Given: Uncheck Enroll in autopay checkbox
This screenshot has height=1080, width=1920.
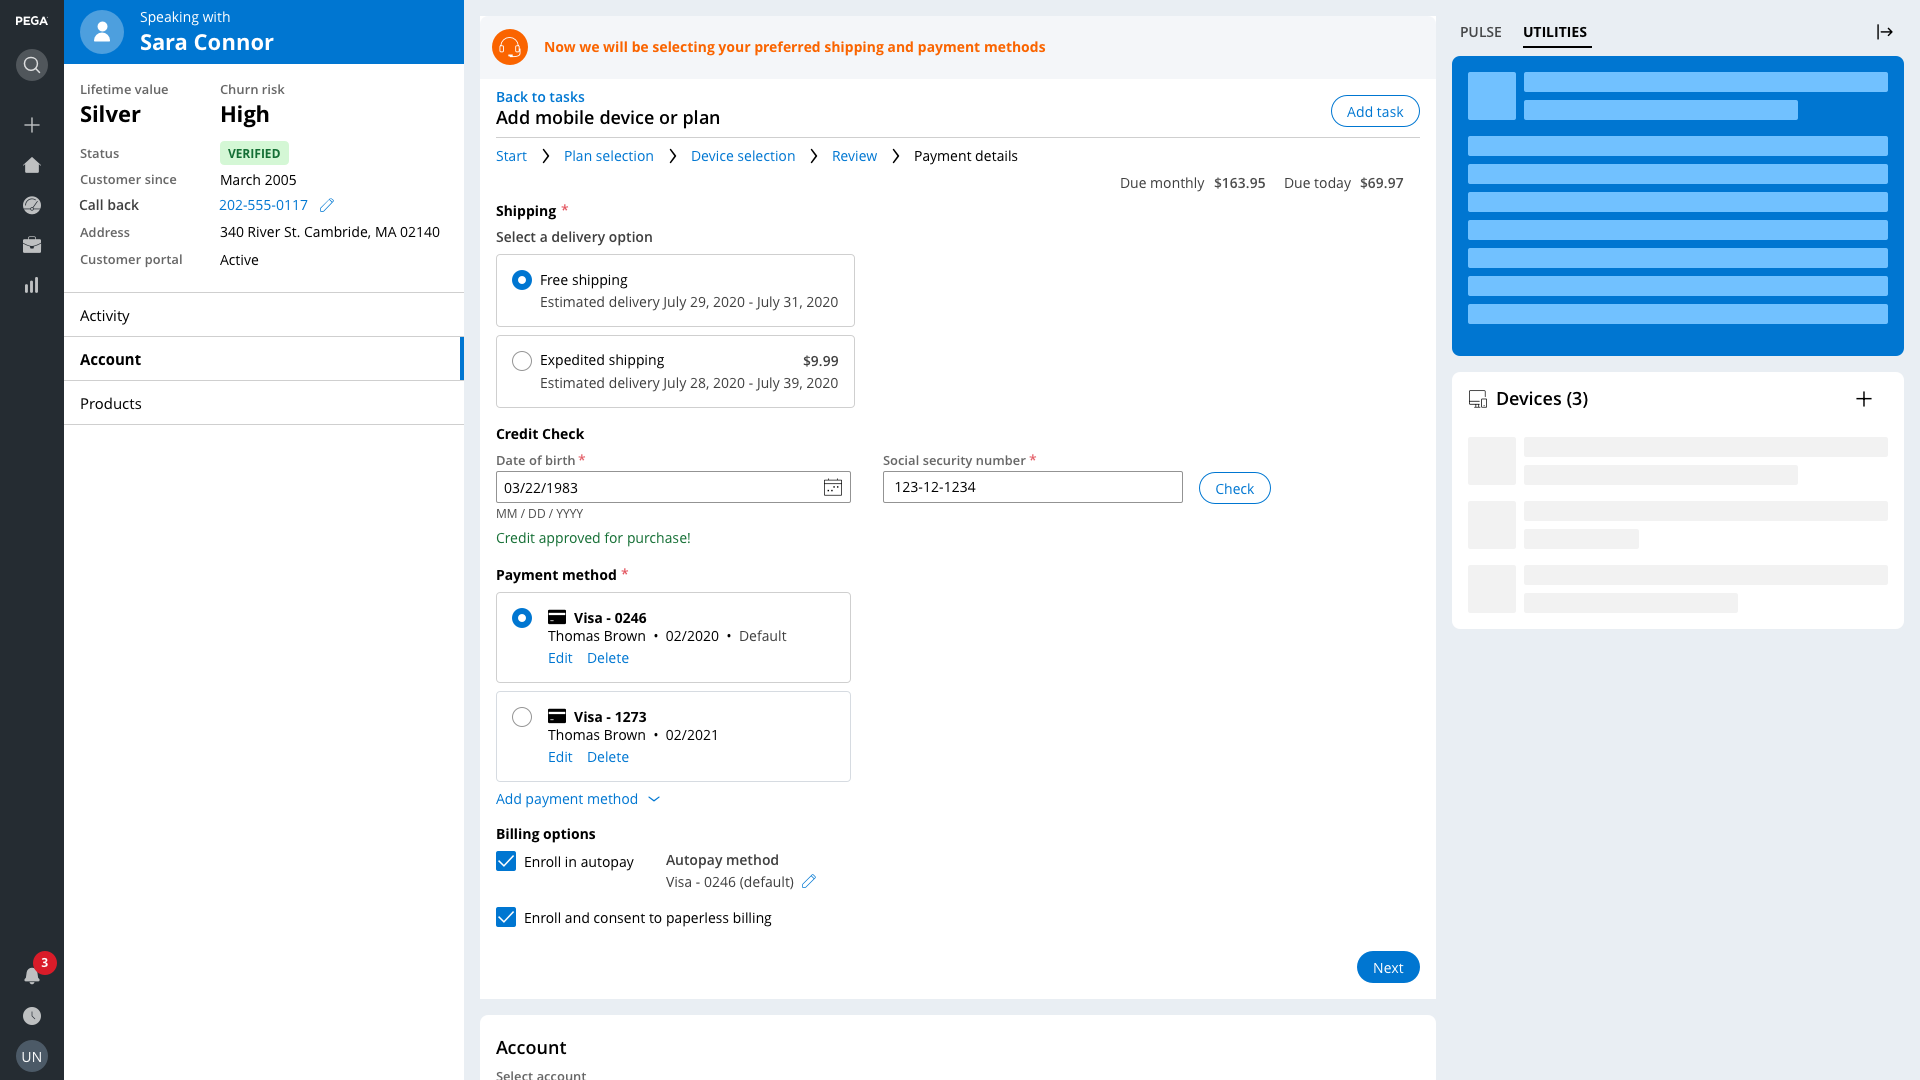Looking at the screenshot, I should 506,861.
